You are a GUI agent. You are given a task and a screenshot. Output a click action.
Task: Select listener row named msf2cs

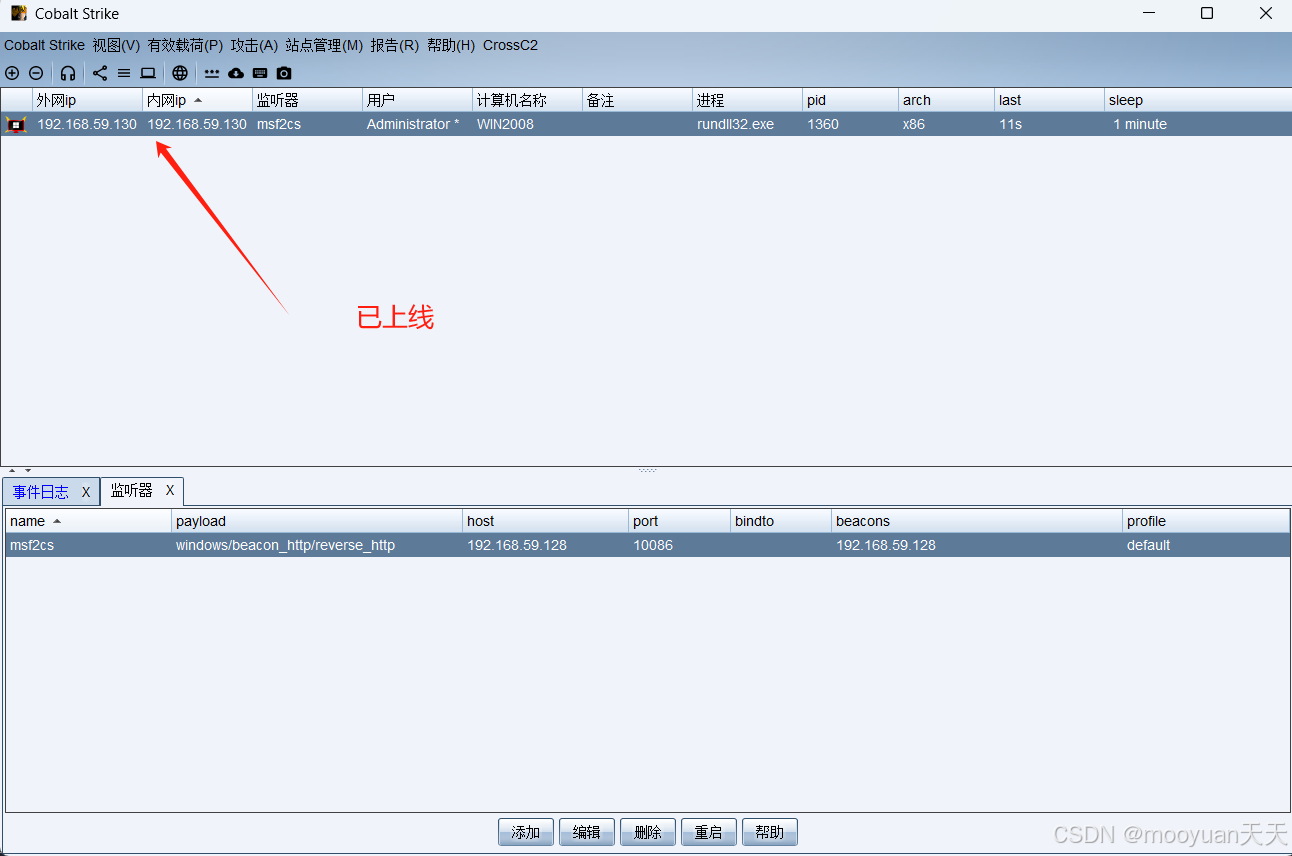click(x=648, y=545)
